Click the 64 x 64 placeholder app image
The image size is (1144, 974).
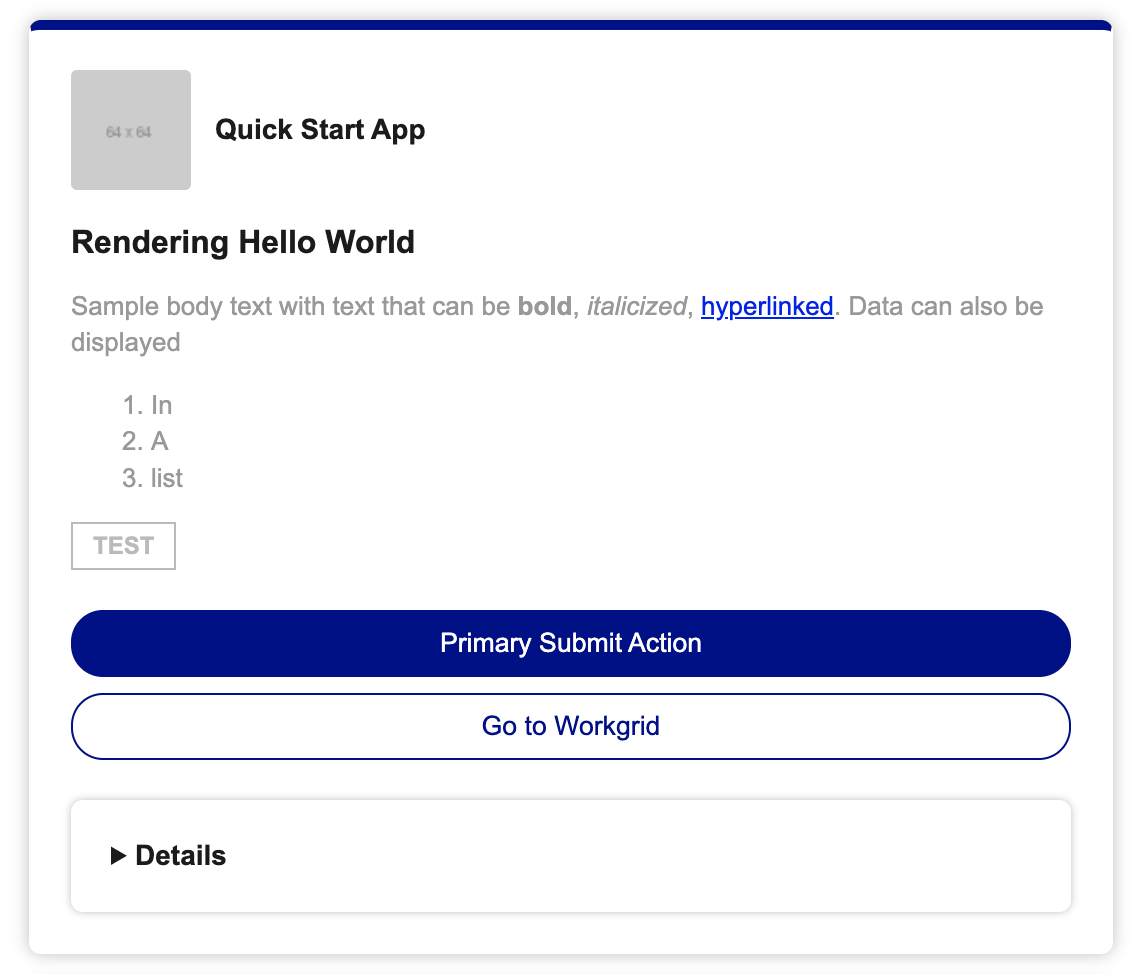[x=130, y=130]
